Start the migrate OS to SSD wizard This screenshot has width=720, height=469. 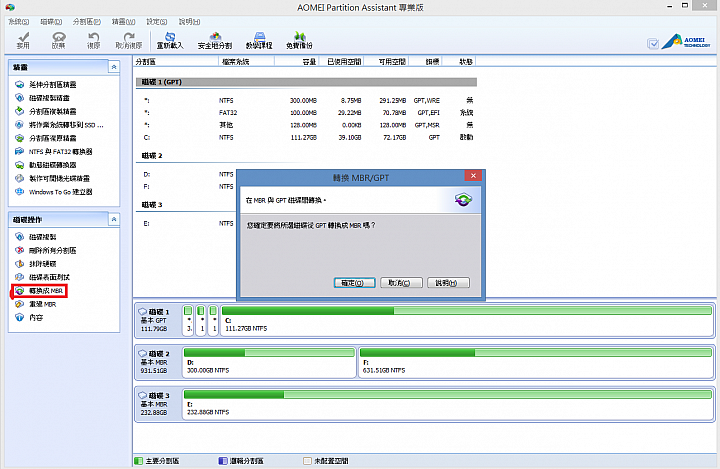[x=59, y=124]
